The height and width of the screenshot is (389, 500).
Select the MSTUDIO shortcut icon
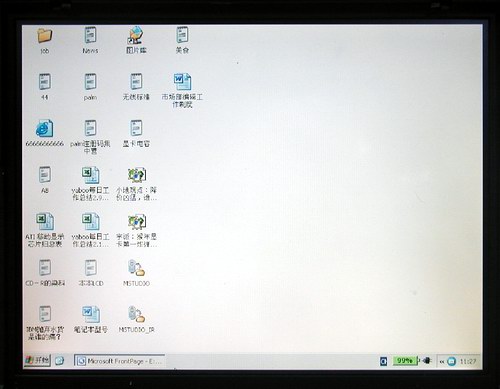click(136, 268)
